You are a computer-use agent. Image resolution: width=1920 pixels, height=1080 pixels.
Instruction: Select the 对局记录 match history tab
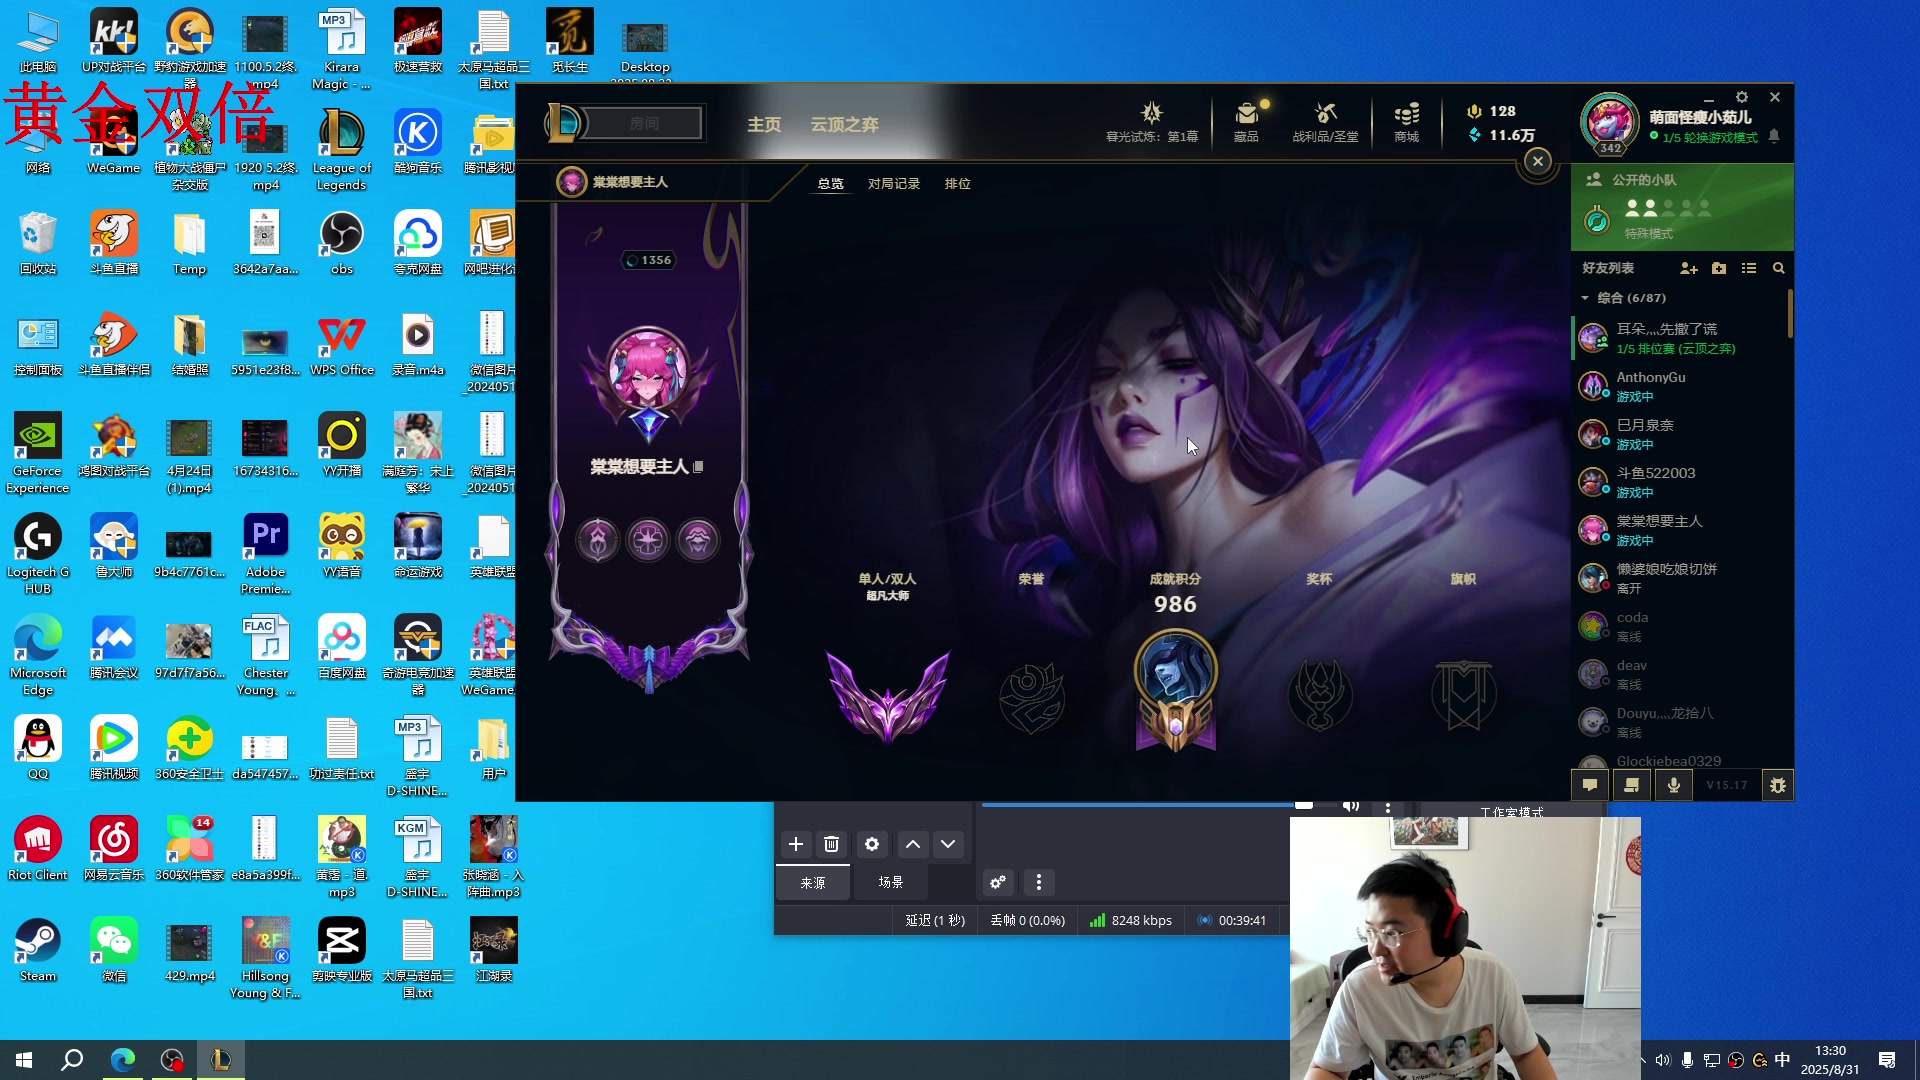(894, 184)
